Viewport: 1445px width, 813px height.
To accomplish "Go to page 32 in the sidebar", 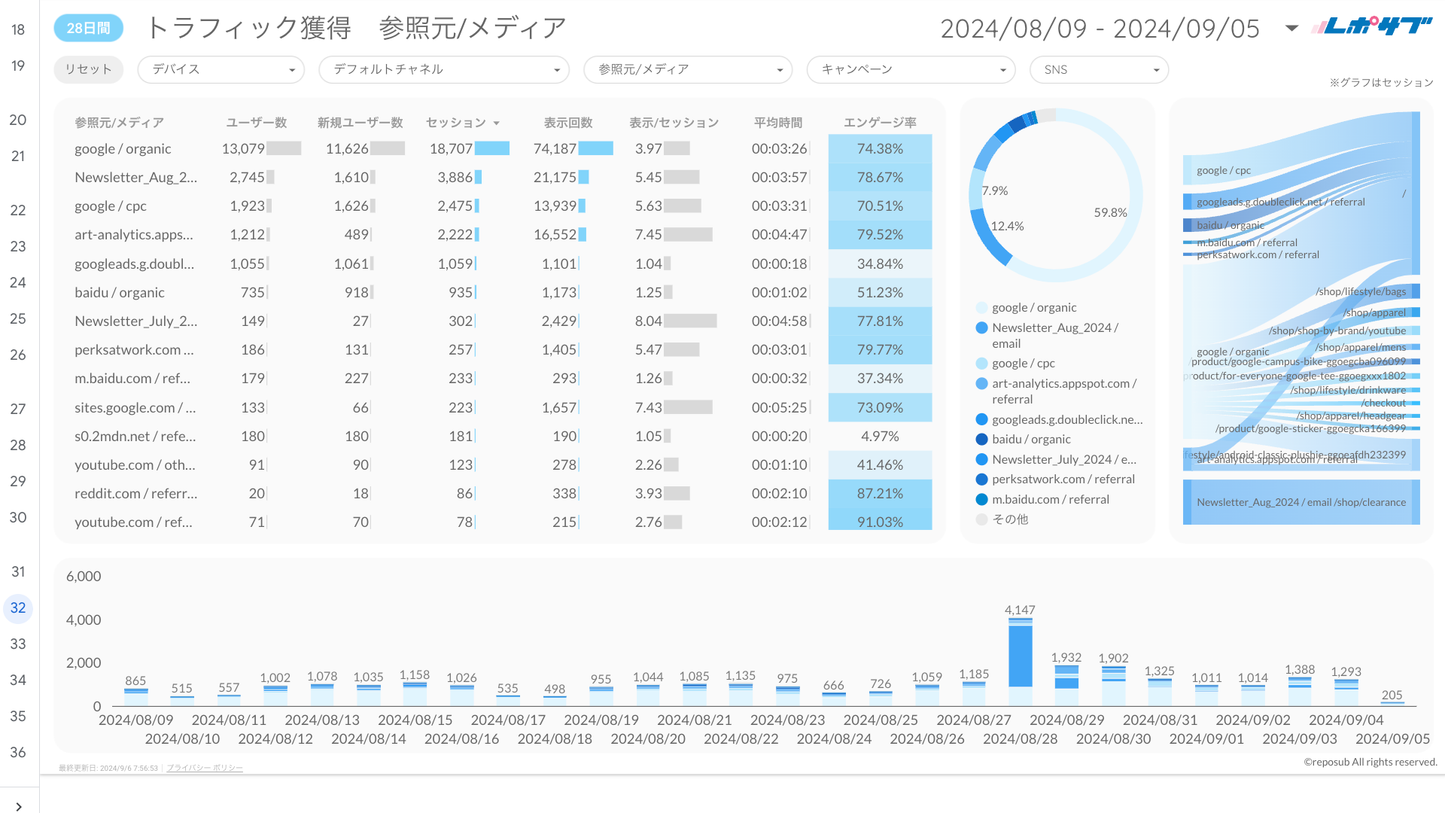I will (x=18, y=608).
